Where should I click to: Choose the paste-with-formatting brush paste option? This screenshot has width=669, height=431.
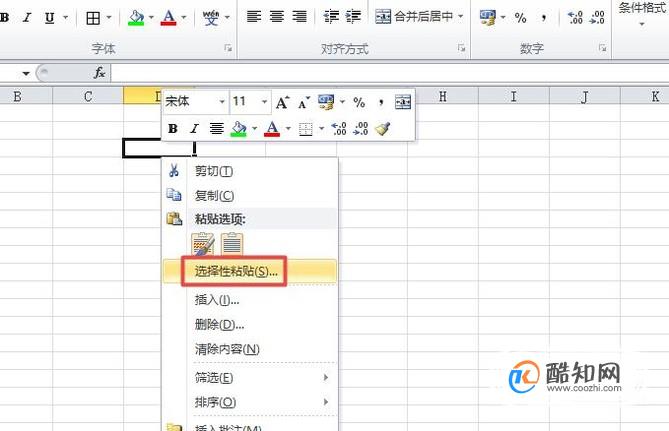tap(203, 244)
